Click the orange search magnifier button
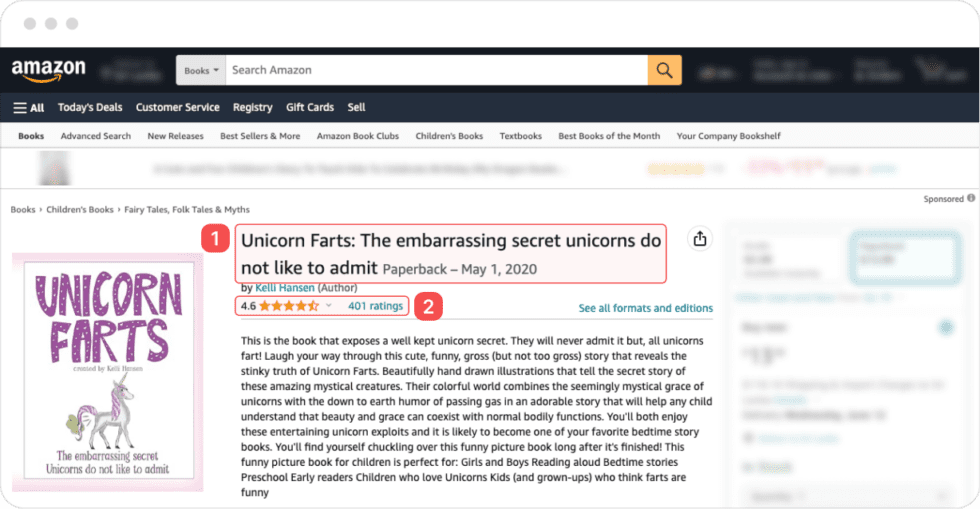Image resolution: width=980 pixels, height=509 pixels. click(x=664, y=70)
